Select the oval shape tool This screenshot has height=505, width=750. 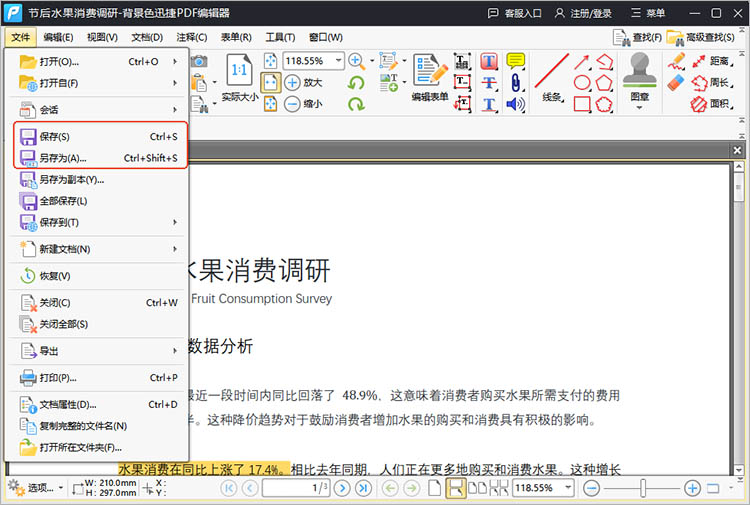[x=582, y=83]
